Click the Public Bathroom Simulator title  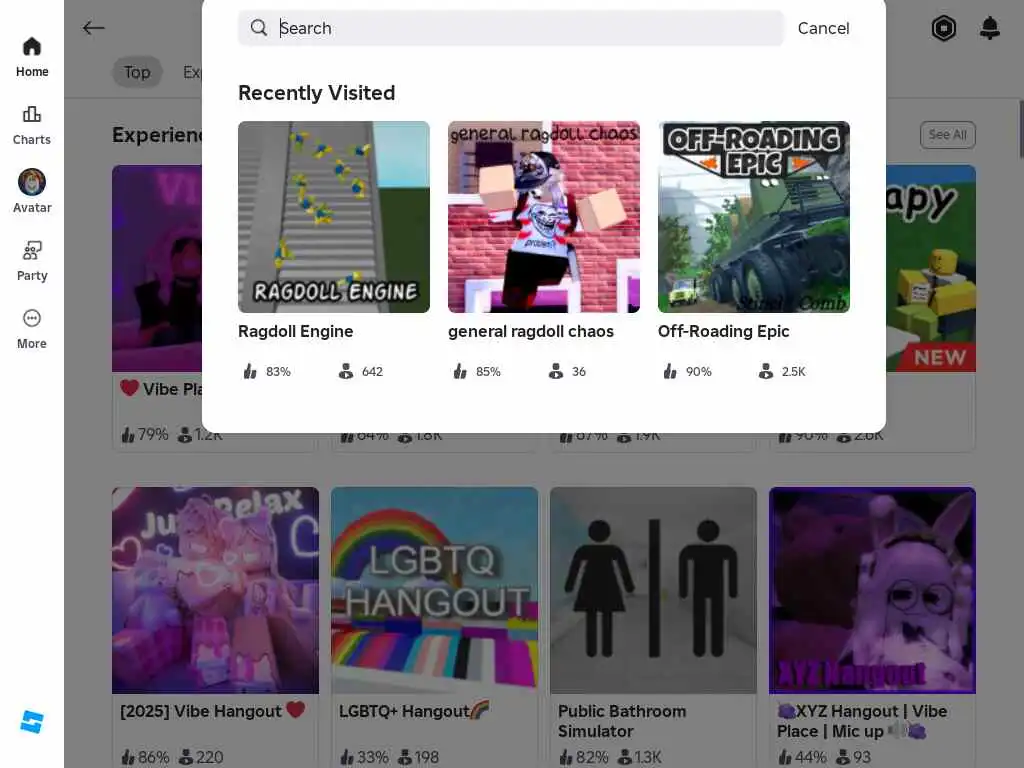[622, 721]
